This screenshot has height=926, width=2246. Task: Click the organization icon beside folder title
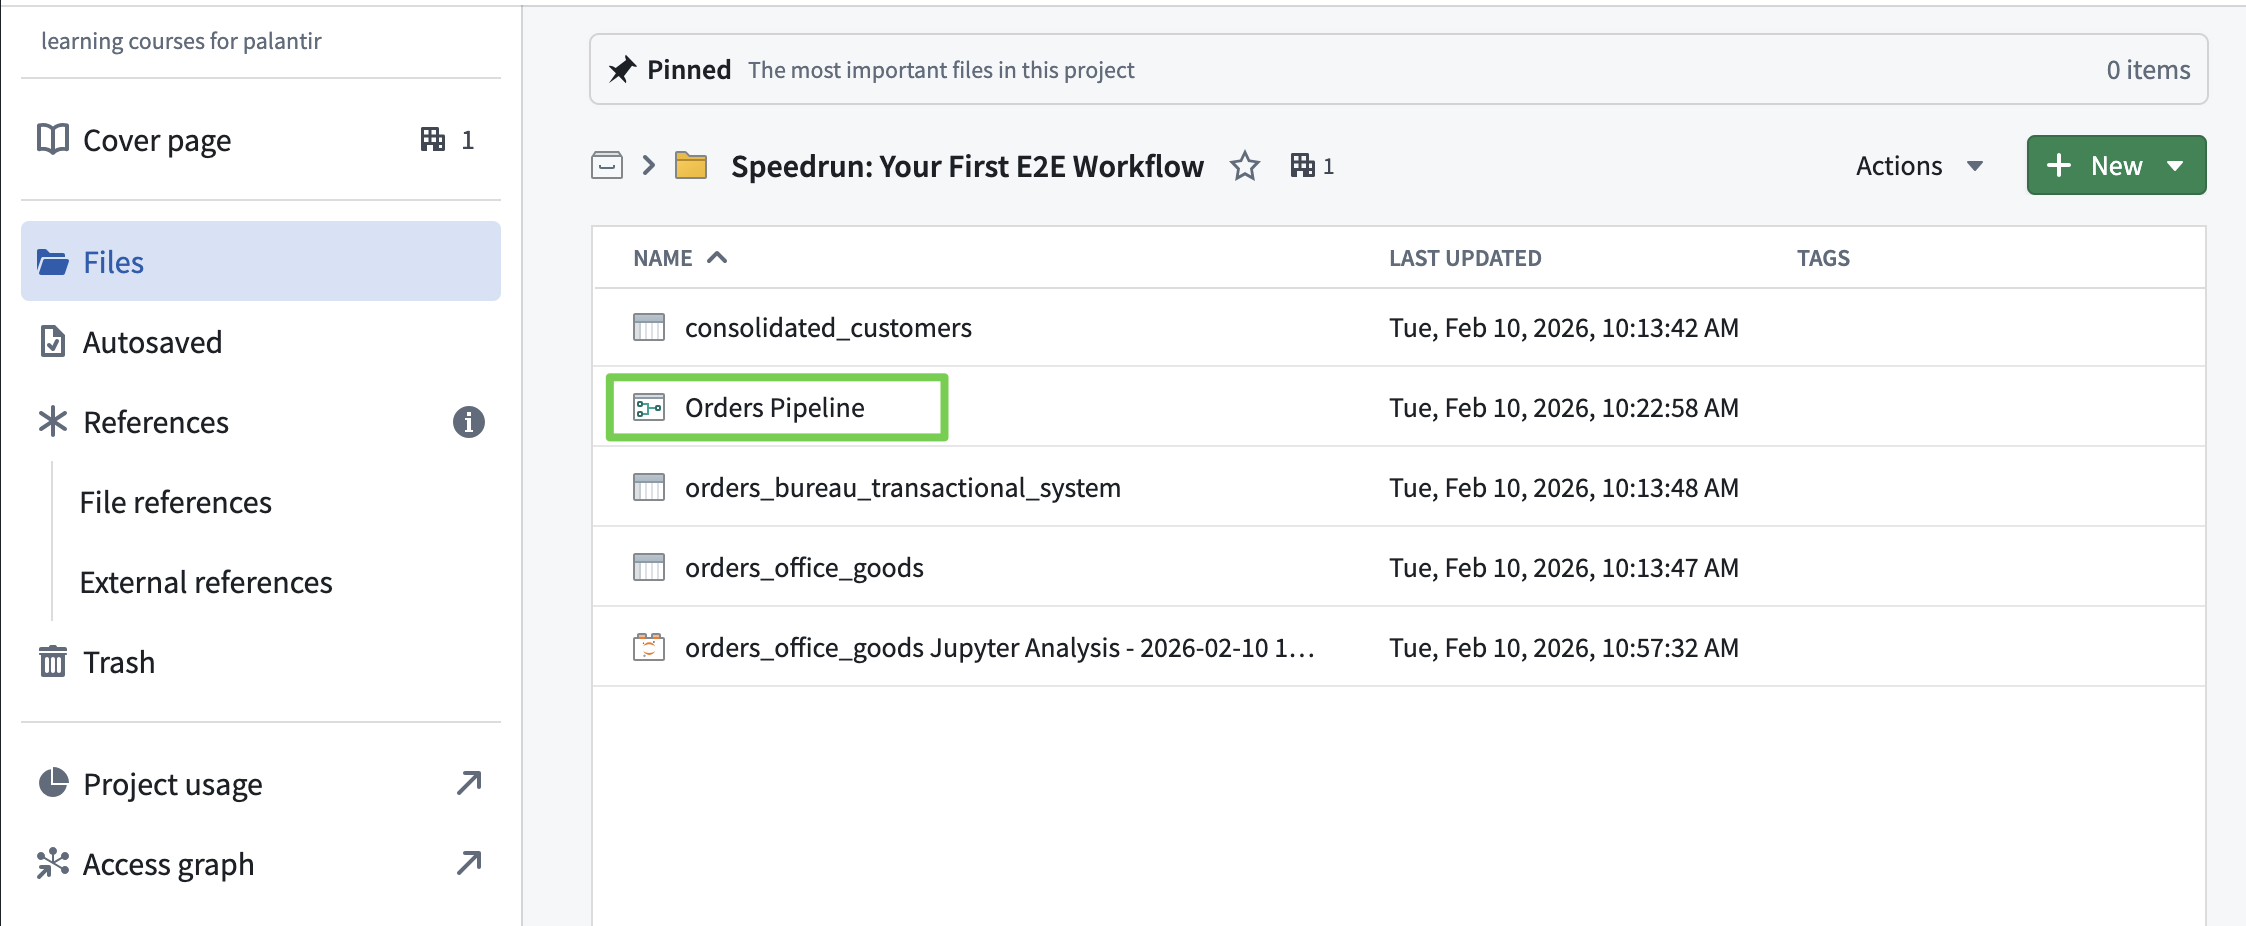(1302, 166)
